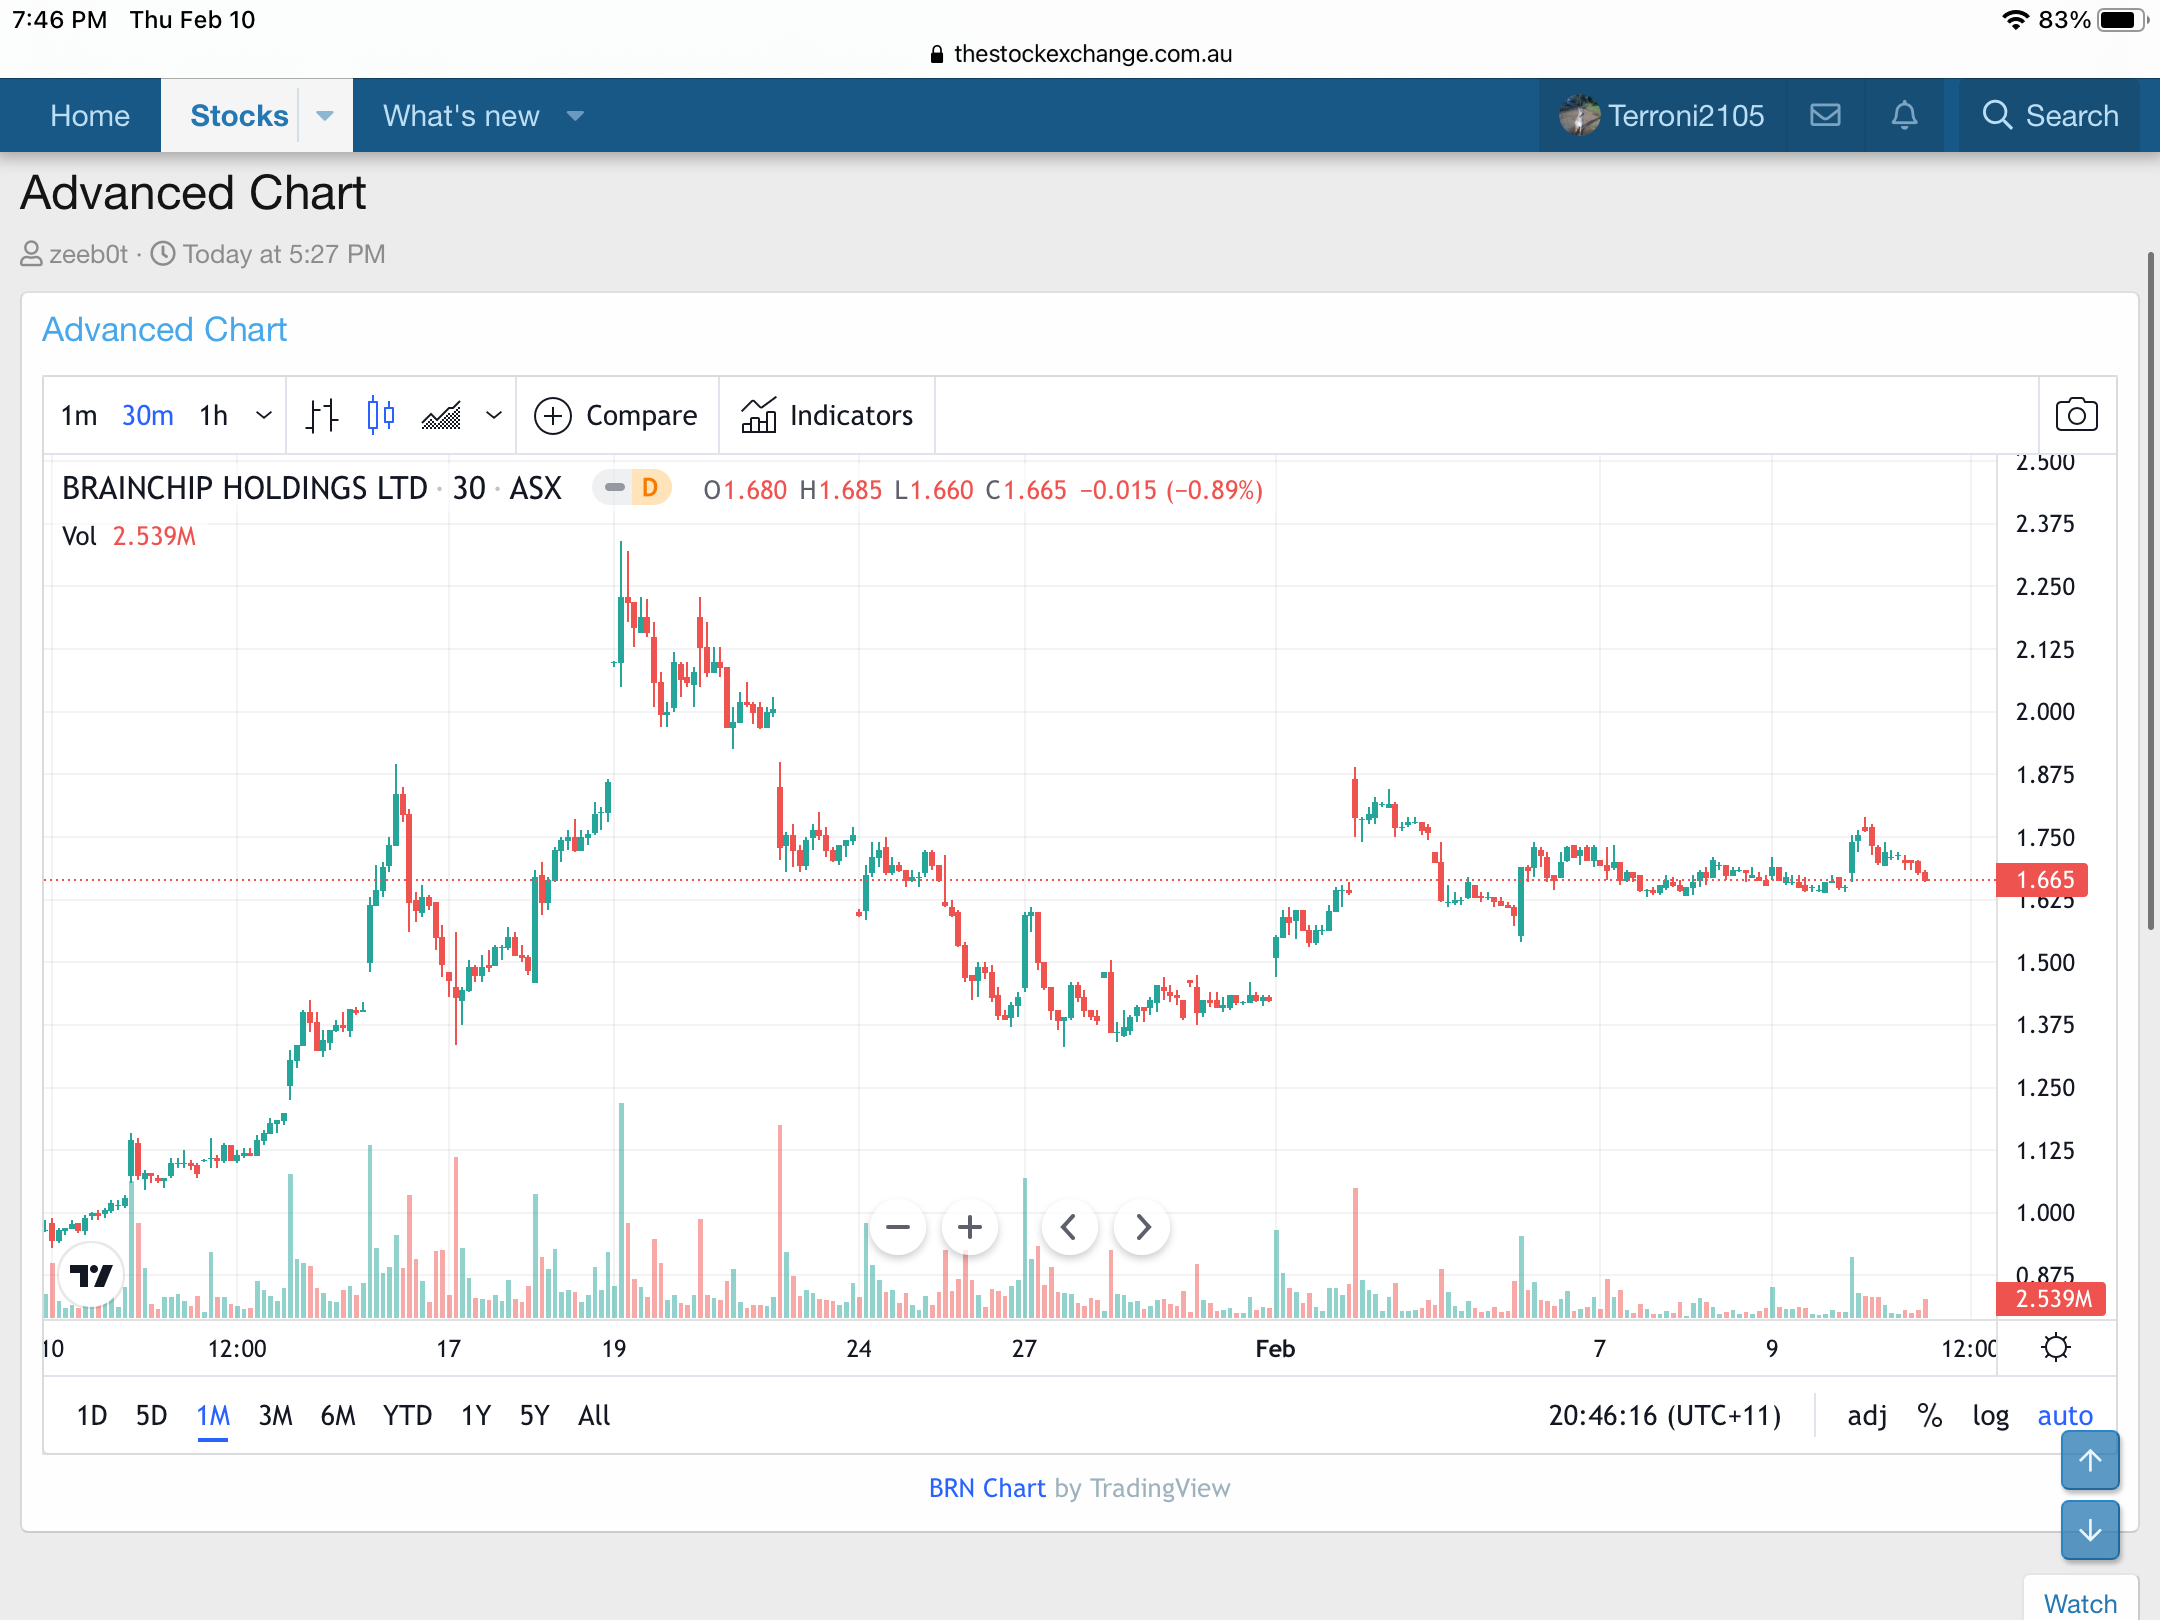Open the TradingView logo
This screenshot has width=2160, height=1620.
(91, 1276)
